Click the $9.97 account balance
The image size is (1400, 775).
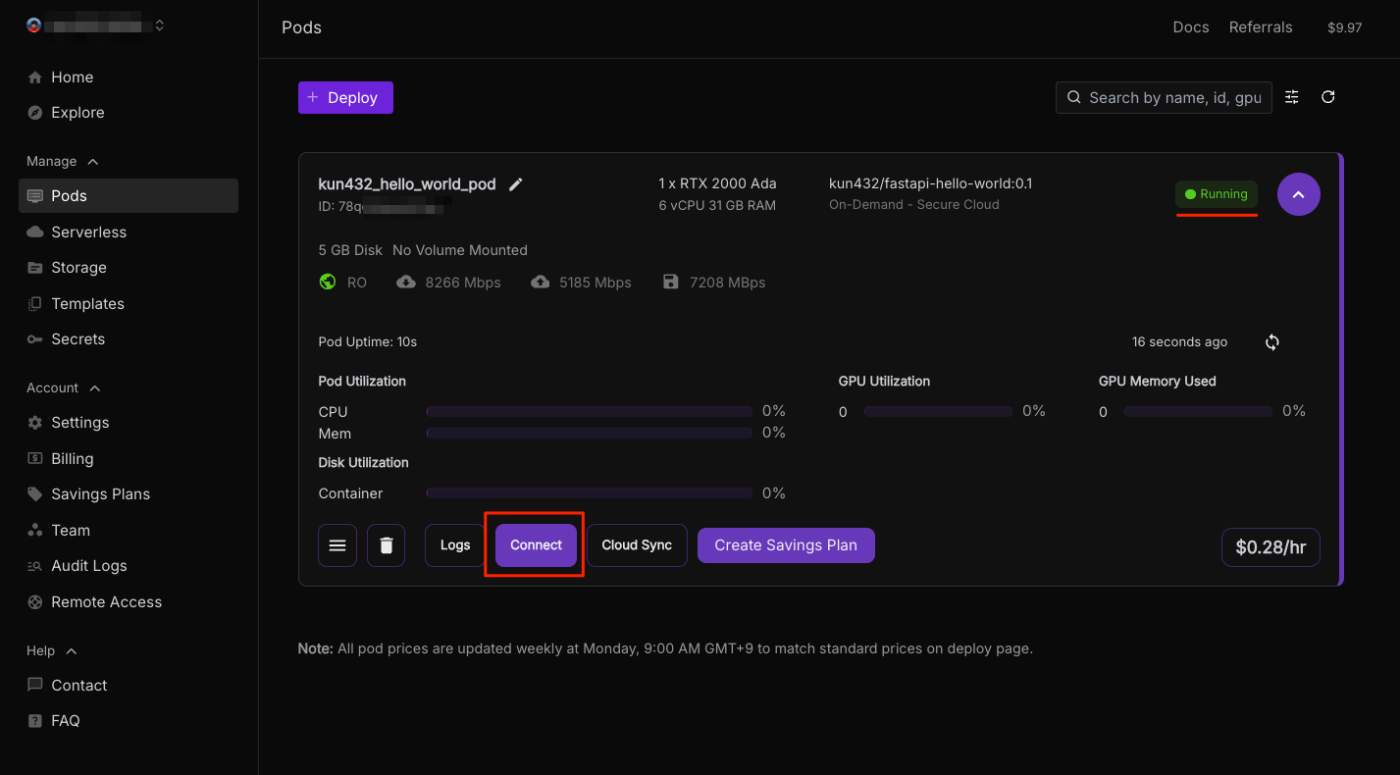click(x=1344, y=28)
